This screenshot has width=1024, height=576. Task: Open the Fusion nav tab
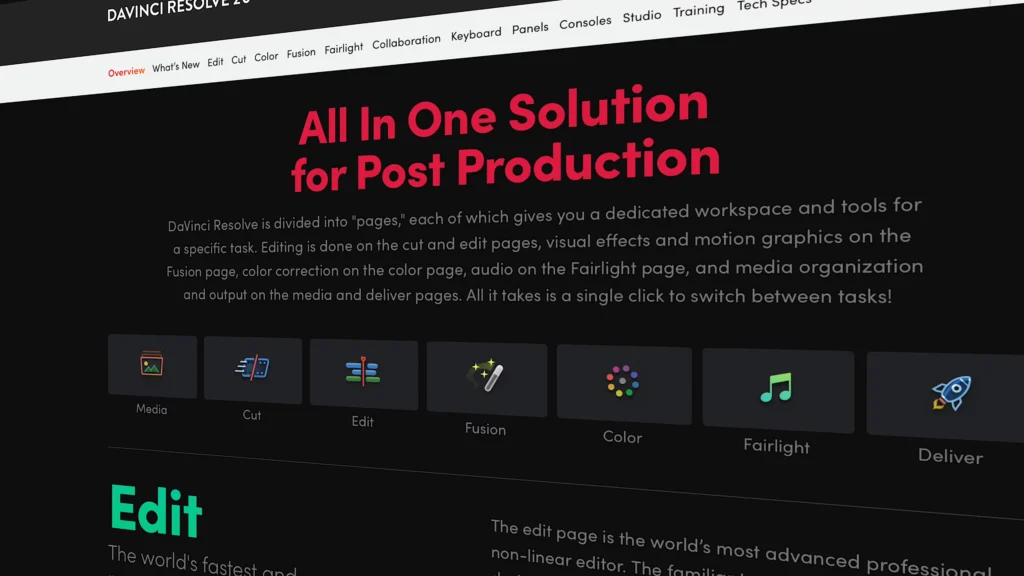301,53
